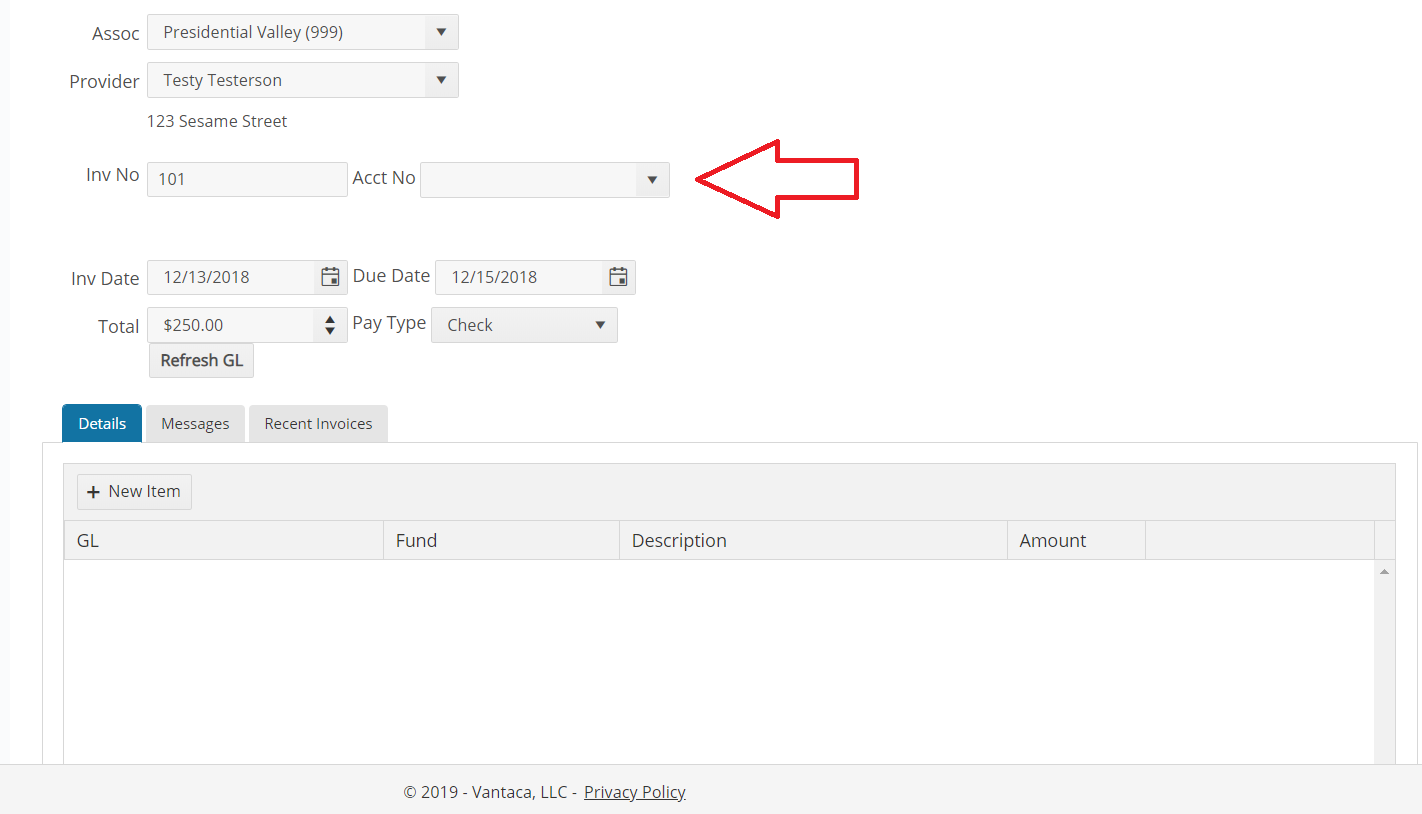Click the Pay Type dropdown arrow icon
1422x814 pixels.
click(x=600, y=325)
